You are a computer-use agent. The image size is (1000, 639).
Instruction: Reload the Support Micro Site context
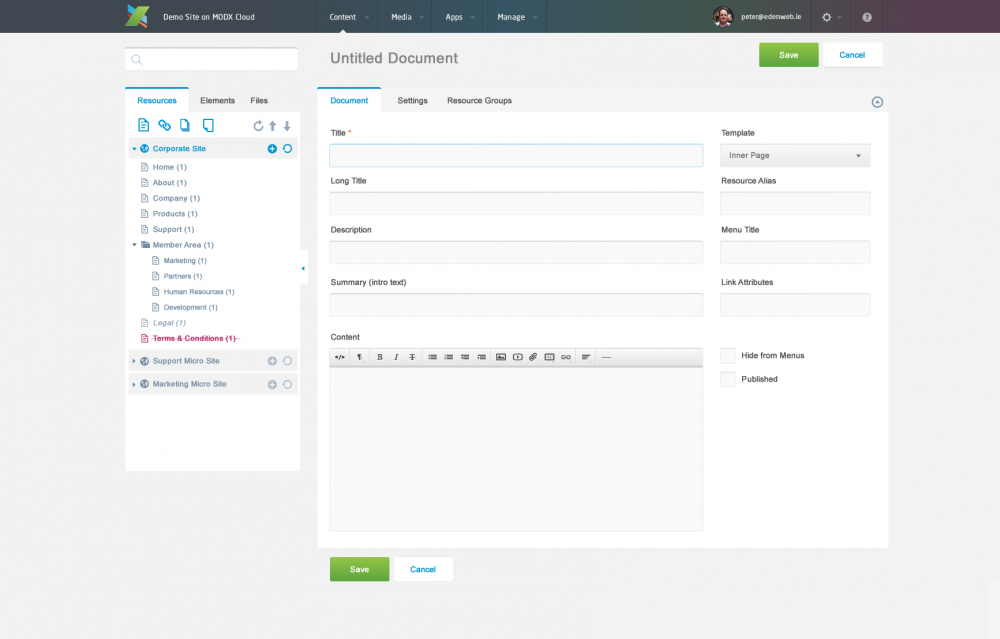(288, 361)
